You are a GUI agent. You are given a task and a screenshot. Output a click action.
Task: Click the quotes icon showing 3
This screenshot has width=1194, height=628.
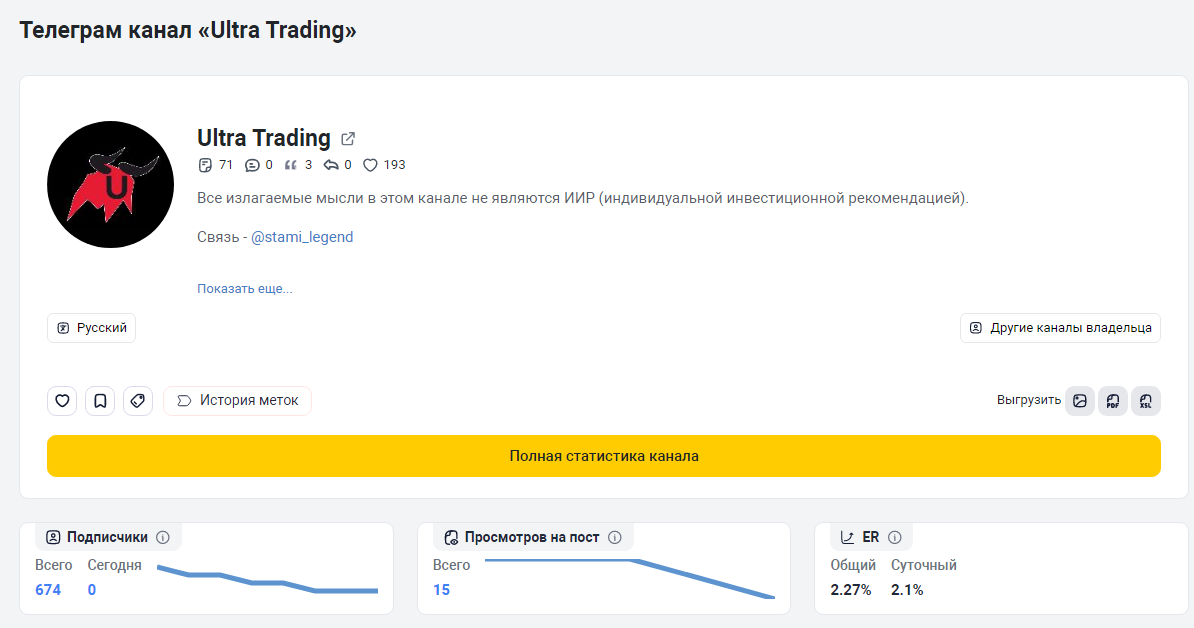(x=291, y=165)
